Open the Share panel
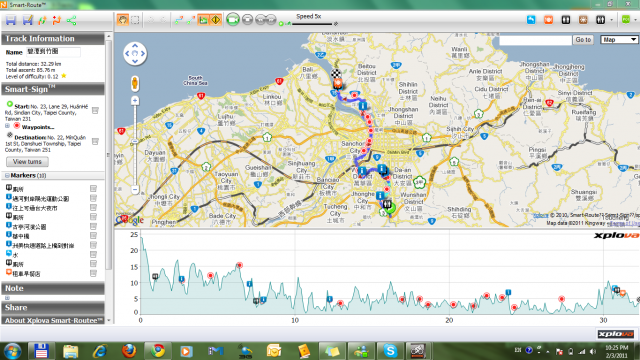This screenshot has height=360, width=640. point(53,308)
